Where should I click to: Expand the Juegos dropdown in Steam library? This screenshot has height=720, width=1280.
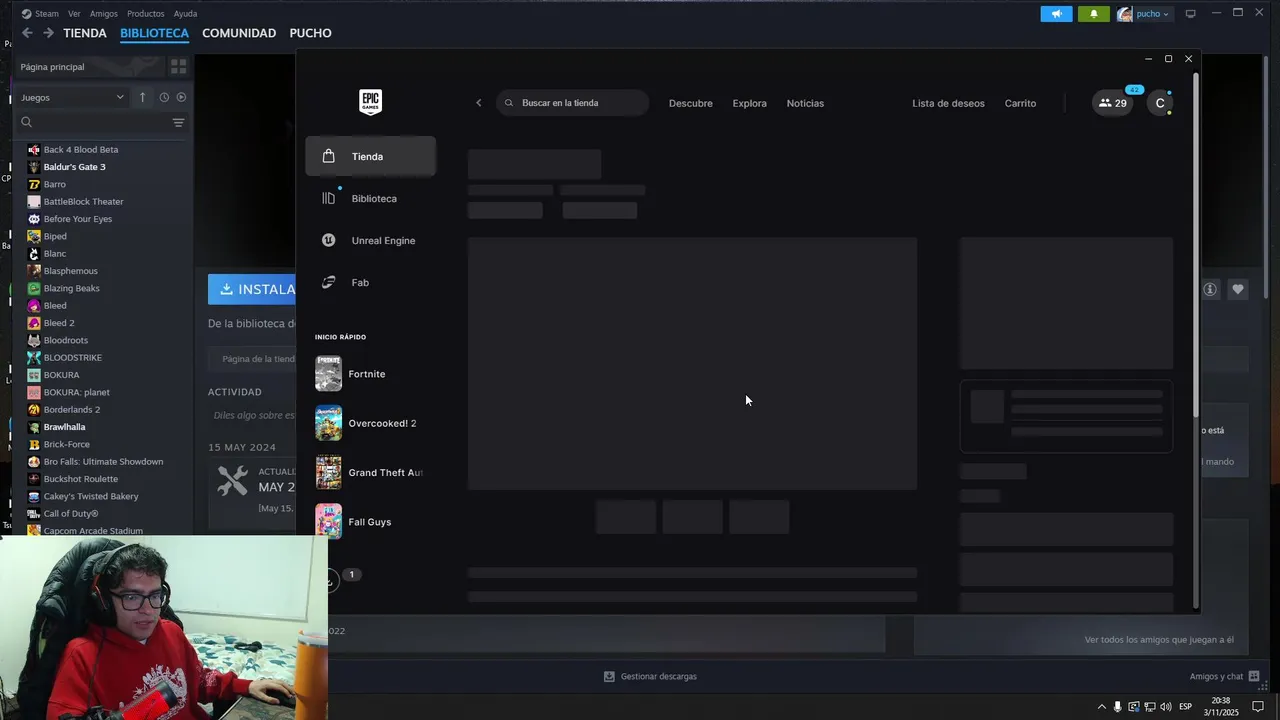72,97
